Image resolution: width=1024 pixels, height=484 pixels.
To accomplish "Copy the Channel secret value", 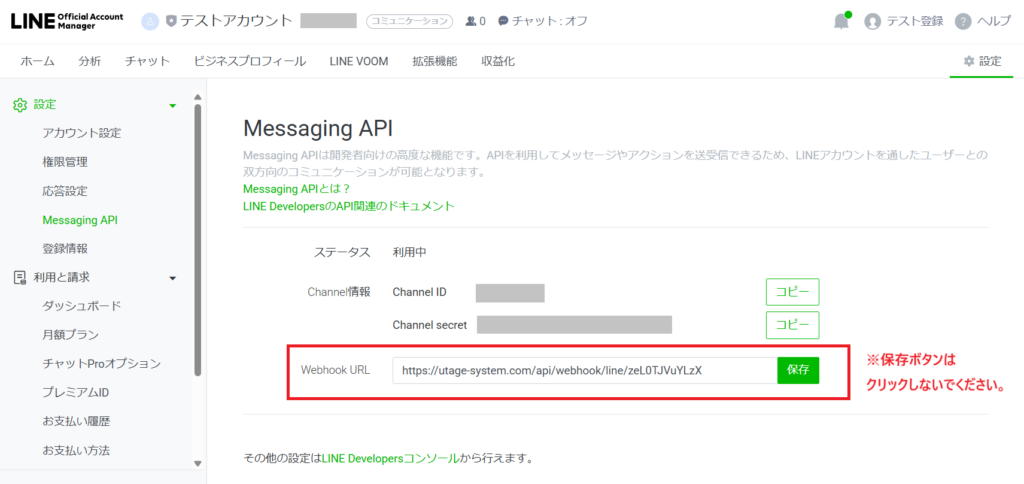I will (x=792, y=325).
